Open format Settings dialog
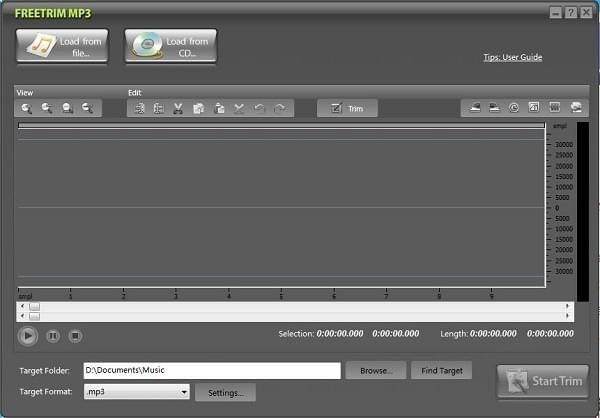Viewport: 600px width, 418px height. [225, 393]
